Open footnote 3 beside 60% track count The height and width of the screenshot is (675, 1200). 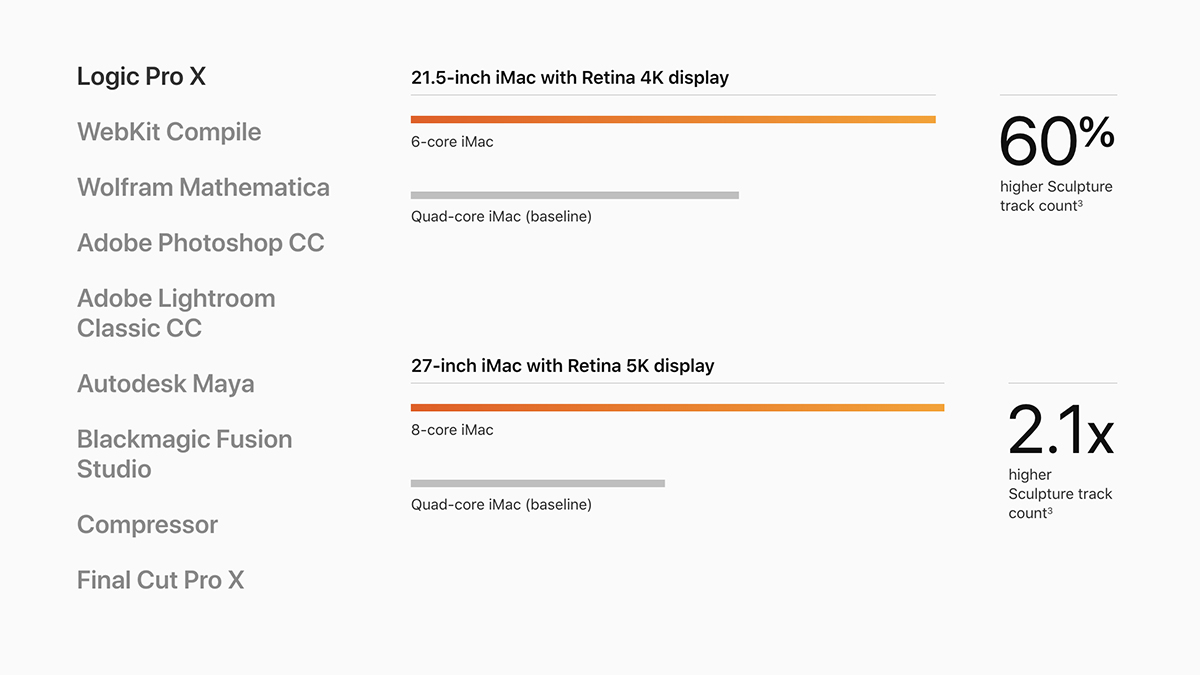pyautogui.click(x=1080, y=203)
